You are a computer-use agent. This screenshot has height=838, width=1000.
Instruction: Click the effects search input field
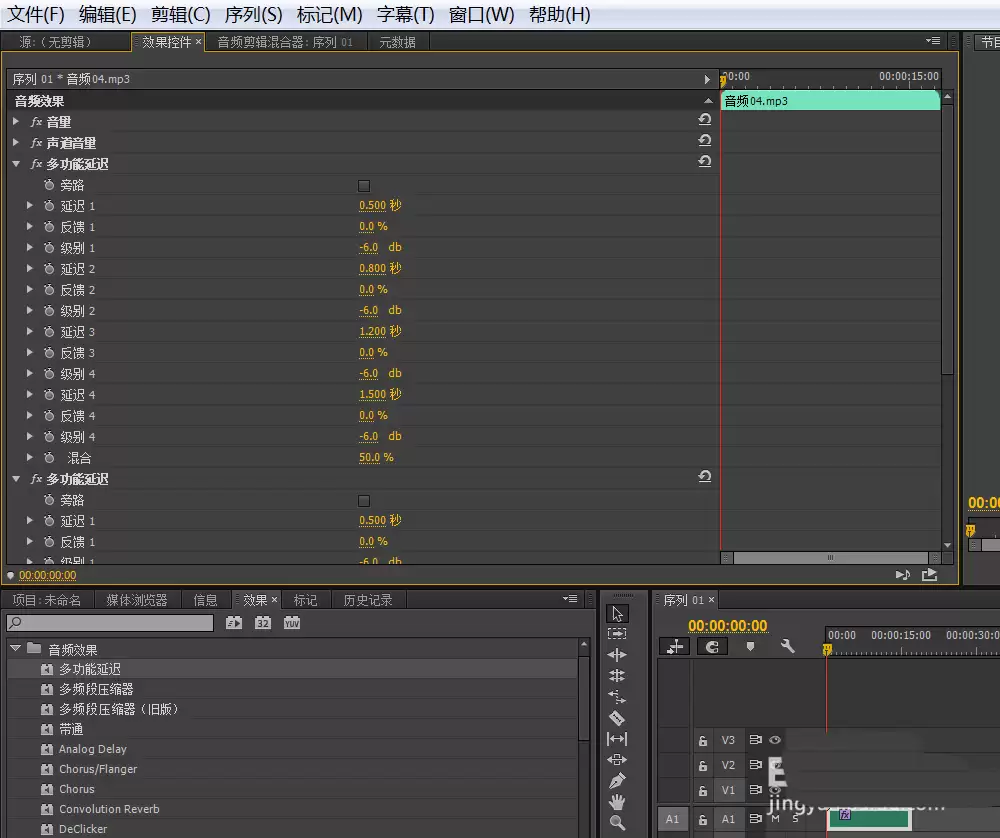coord(110,623)
